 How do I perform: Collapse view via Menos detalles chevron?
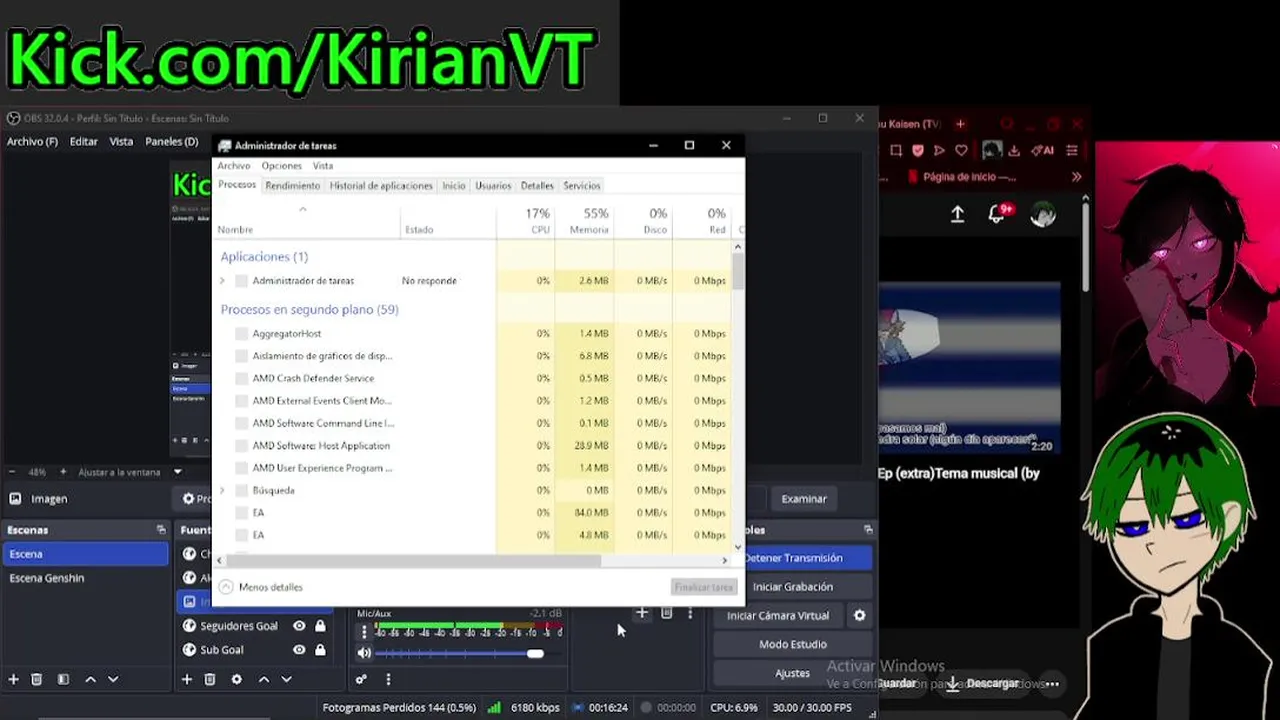[226, 587]
